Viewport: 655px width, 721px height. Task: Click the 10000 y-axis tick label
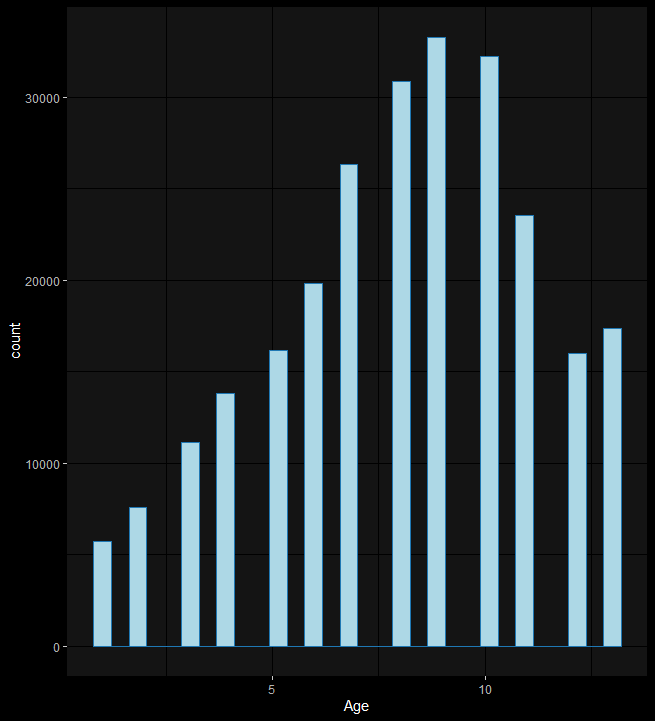[x=42, y=464]
